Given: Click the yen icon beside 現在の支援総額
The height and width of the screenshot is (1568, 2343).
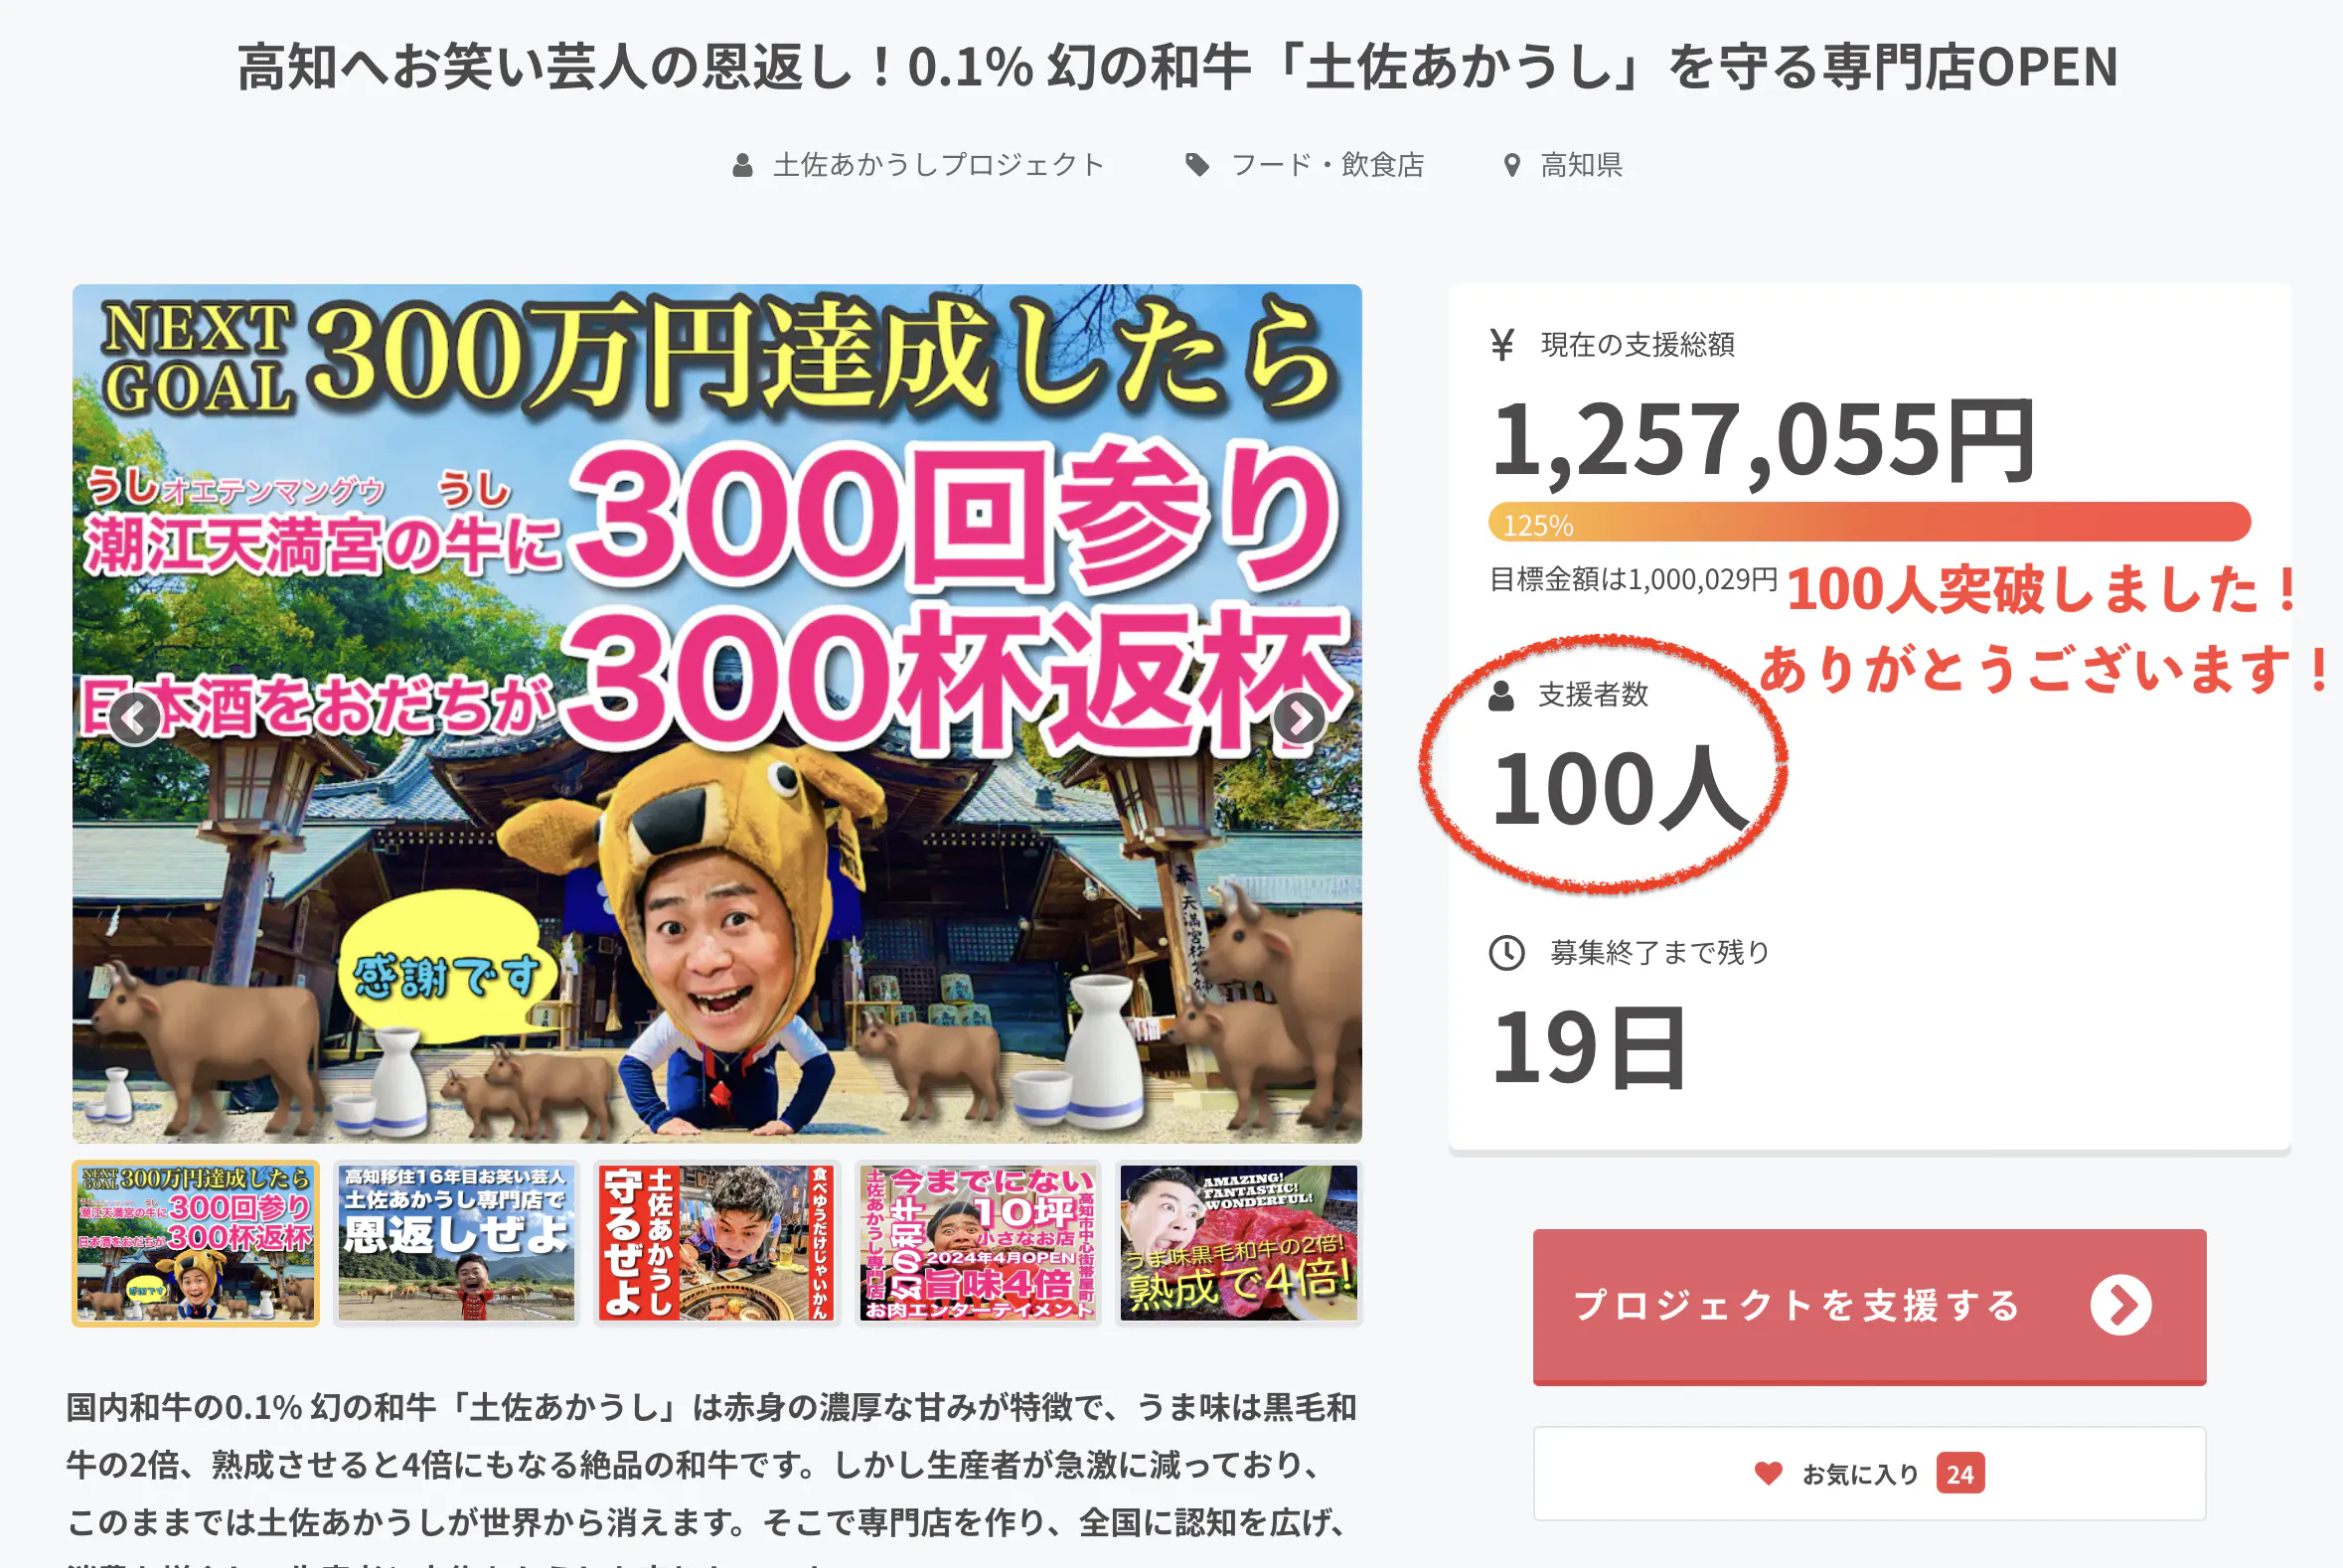Looking at the screenshot, I should pos(1502,344).
